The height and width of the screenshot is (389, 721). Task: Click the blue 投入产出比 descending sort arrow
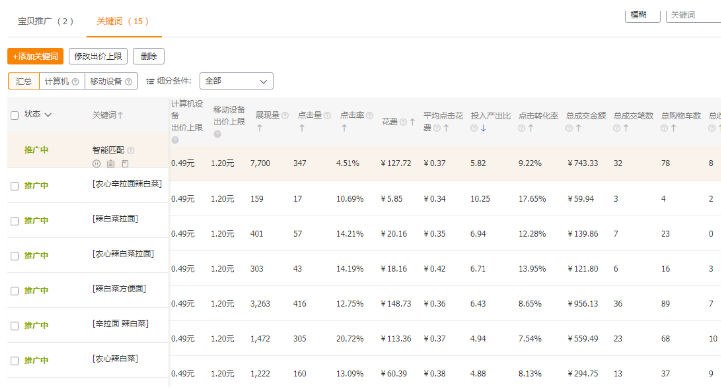click(x=483, y=128)
